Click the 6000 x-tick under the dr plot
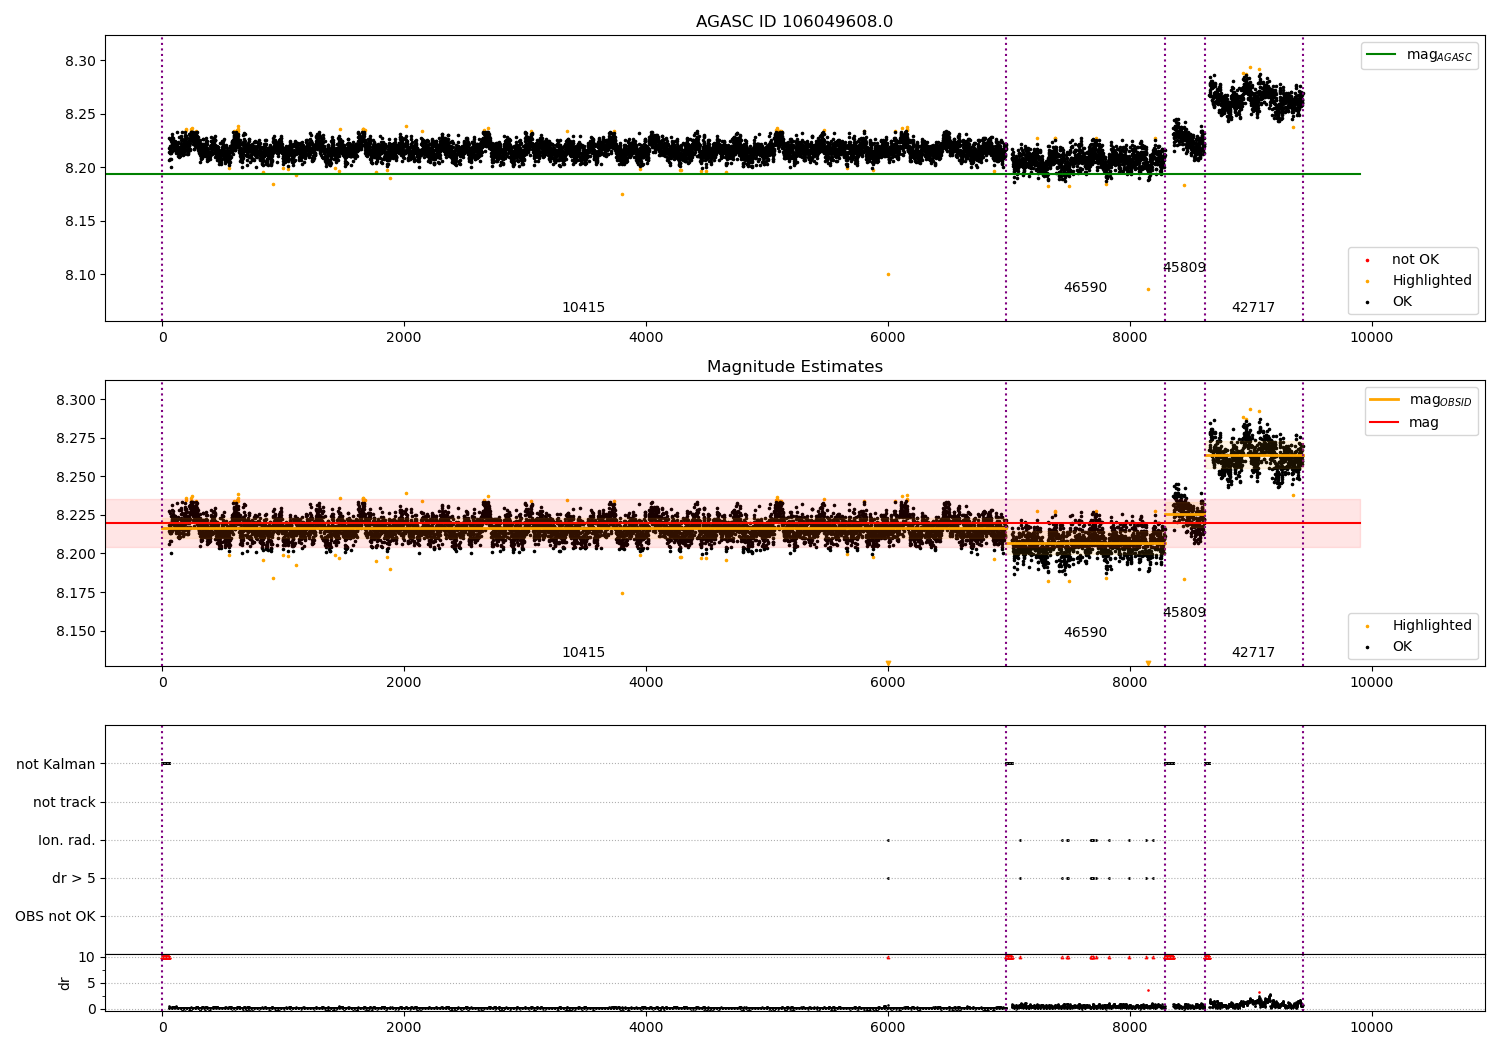 tap(888, 1028)
